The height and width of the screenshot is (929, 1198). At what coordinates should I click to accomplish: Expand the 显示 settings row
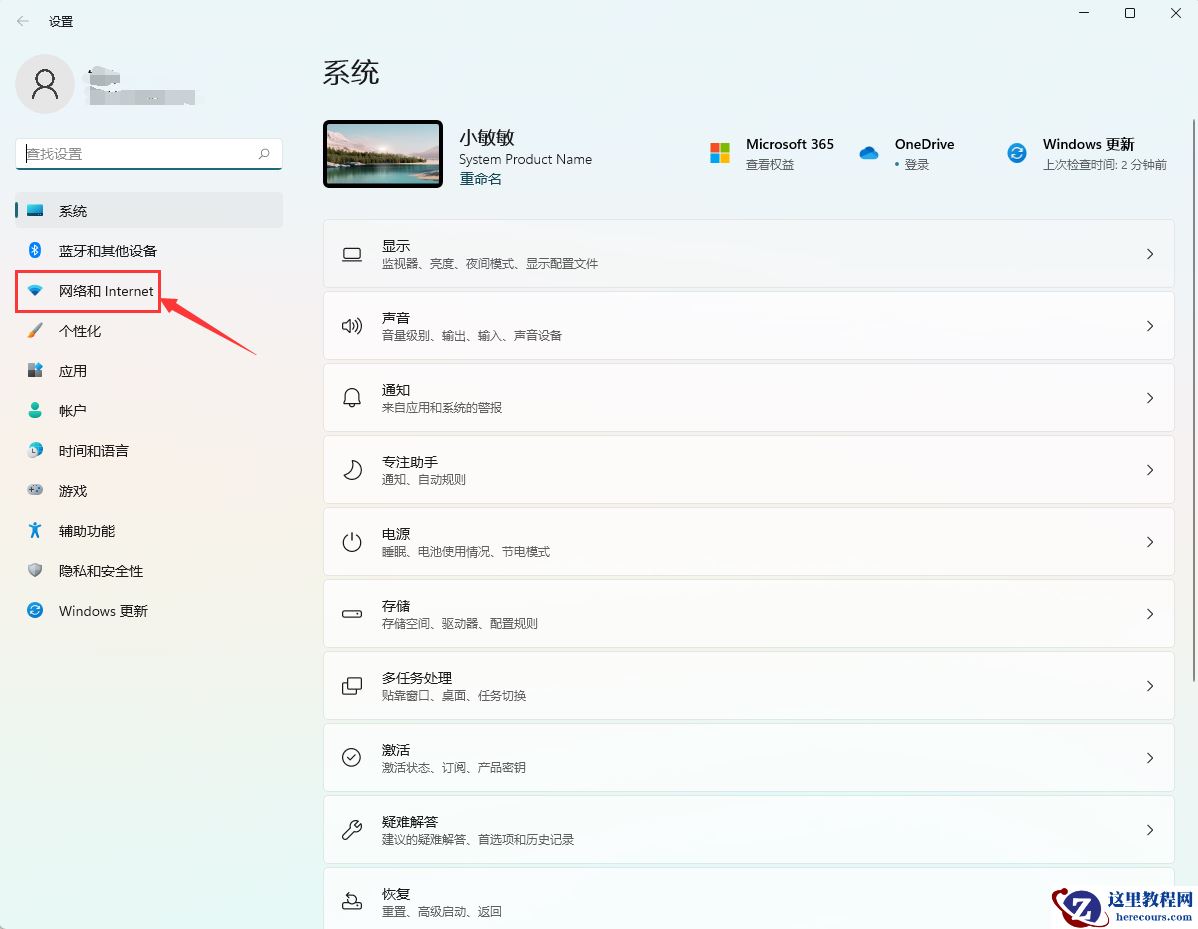748,254
